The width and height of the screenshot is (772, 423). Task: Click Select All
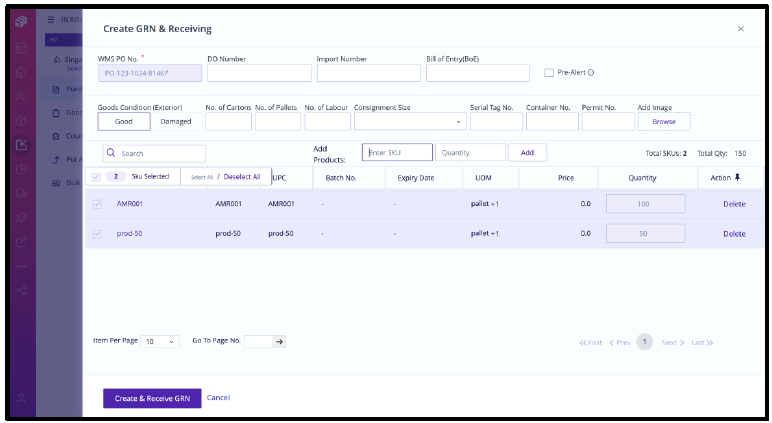[202, 177]
